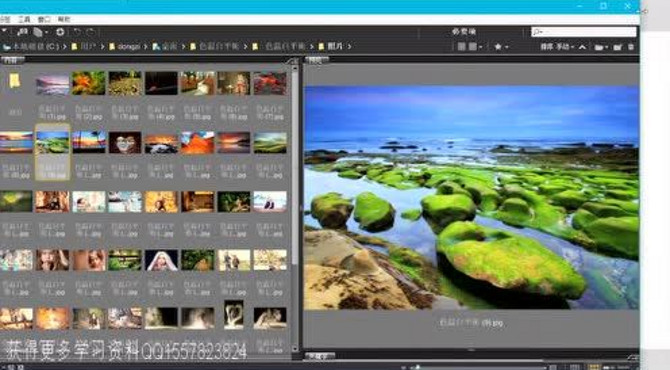Expand chevron after 桌面 in path bar
Screen dimensions: 670x370
pyautogui.click(x=183, y=47)
